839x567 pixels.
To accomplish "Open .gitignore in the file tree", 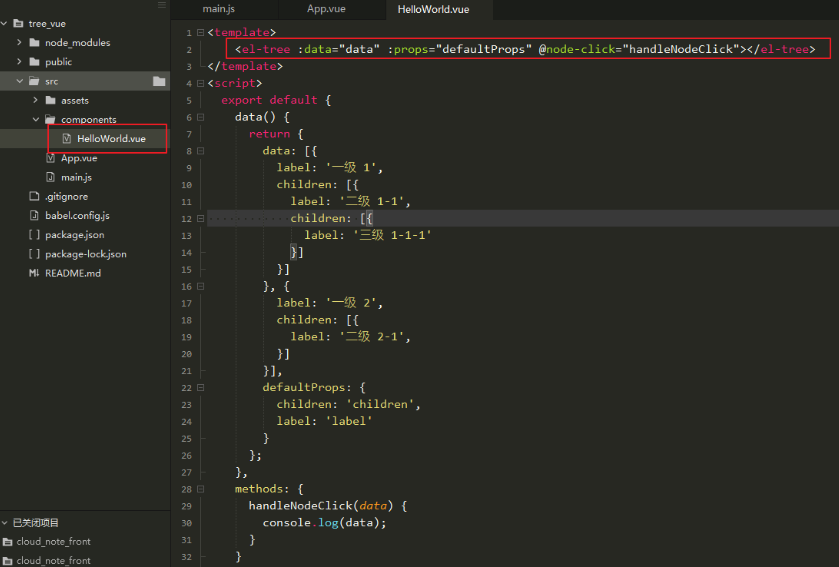I will click(x=66, y=196).
